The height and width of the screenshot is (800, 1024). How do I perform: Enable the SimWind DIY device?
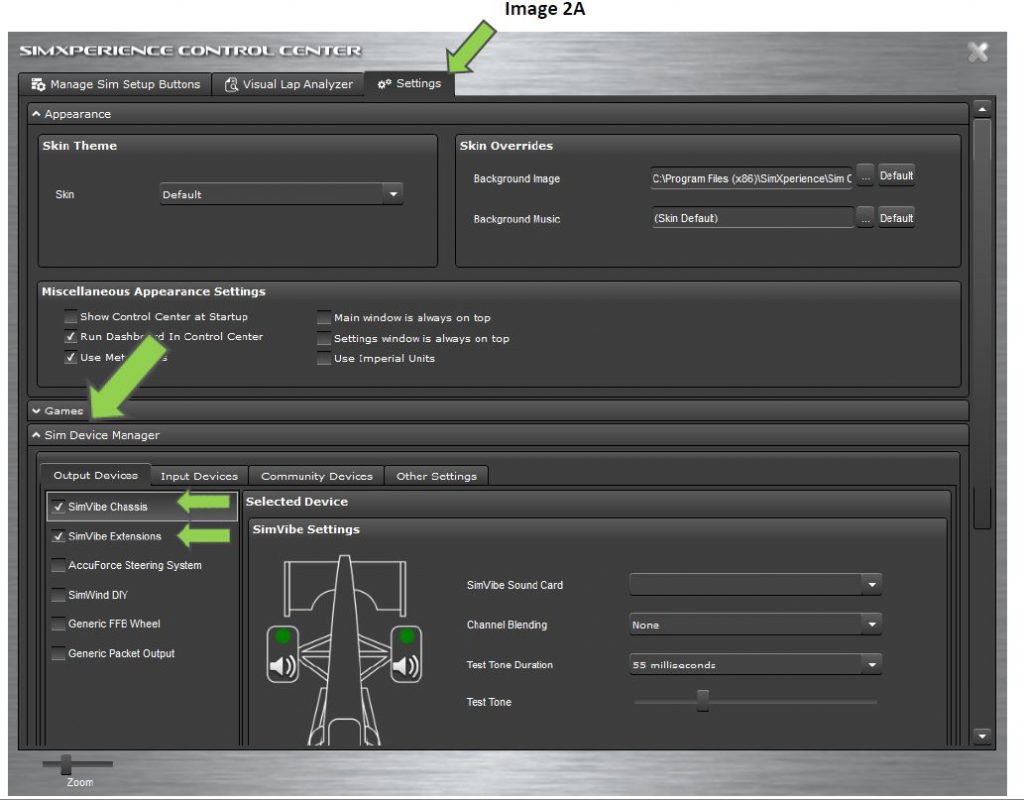[x=58, y=595]
